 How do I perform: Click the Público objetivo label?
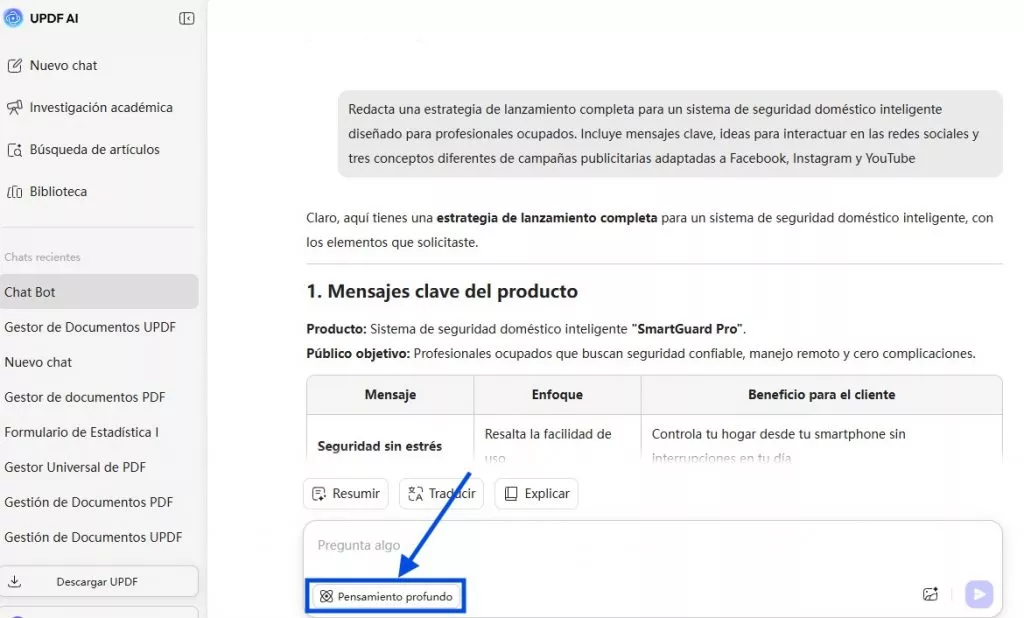pyautogui.click(x=358, y=354)
